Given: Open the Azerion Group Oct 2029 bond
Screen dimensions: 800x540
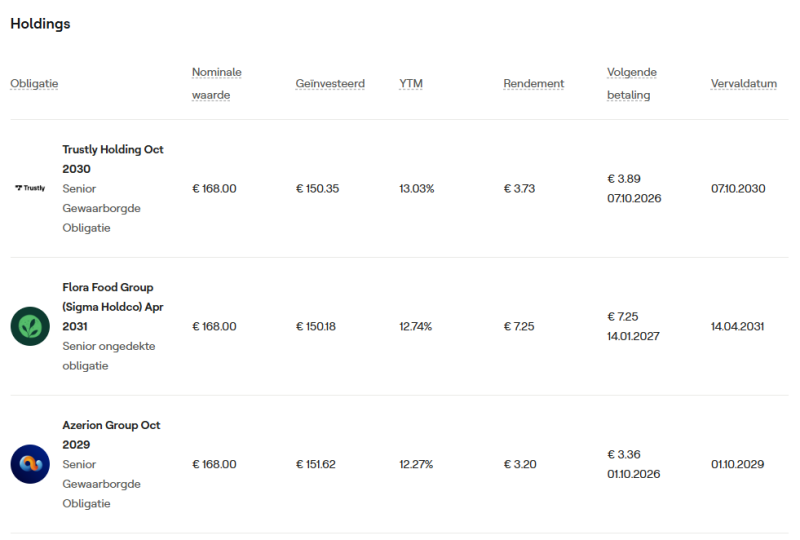Looking at the screenshot, I should click(x=111, y=434).
